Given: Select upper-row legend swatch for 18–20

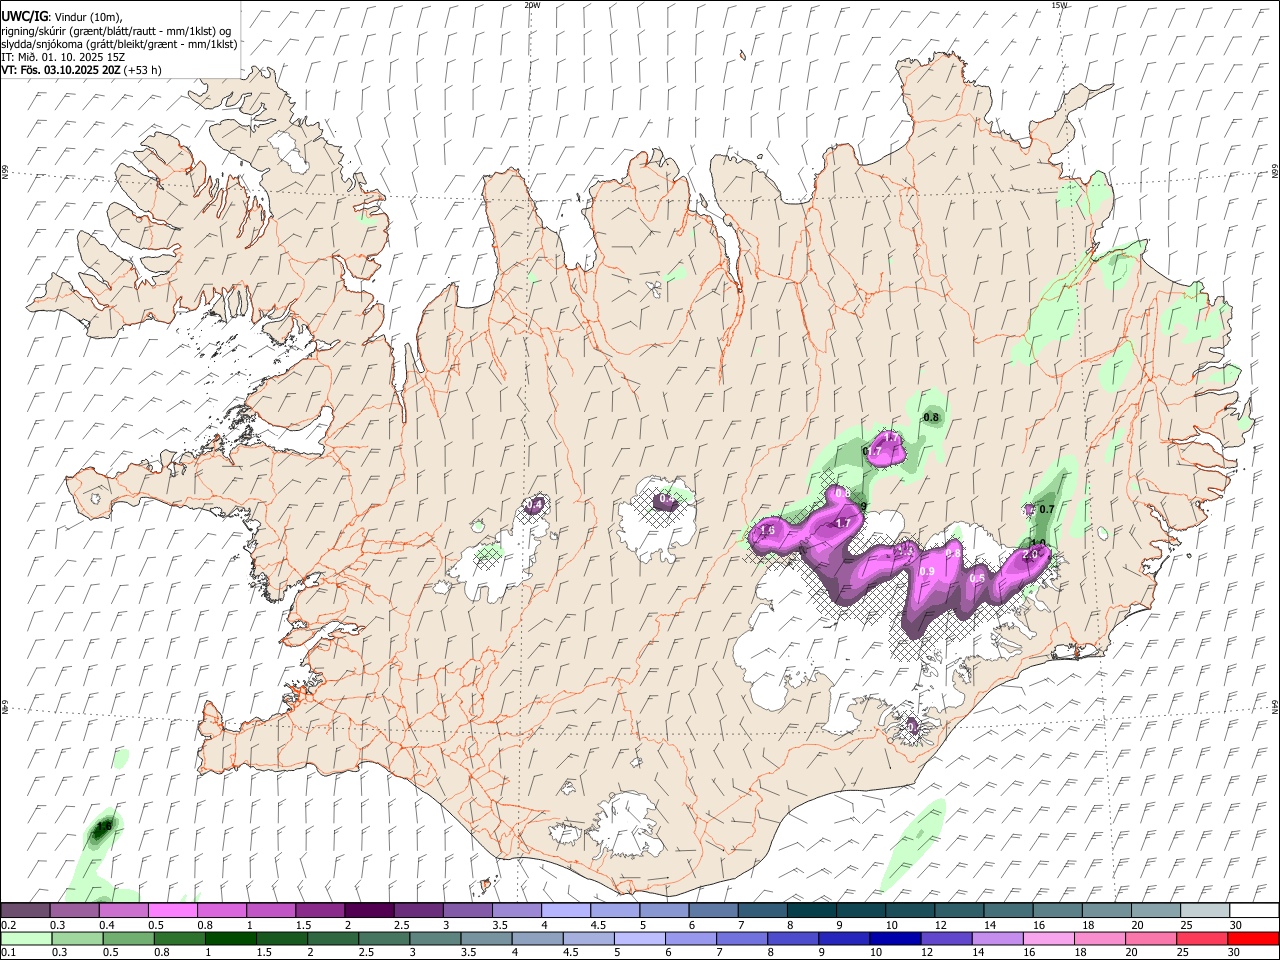Looking at the screenshot, I should pos(1105,911).
